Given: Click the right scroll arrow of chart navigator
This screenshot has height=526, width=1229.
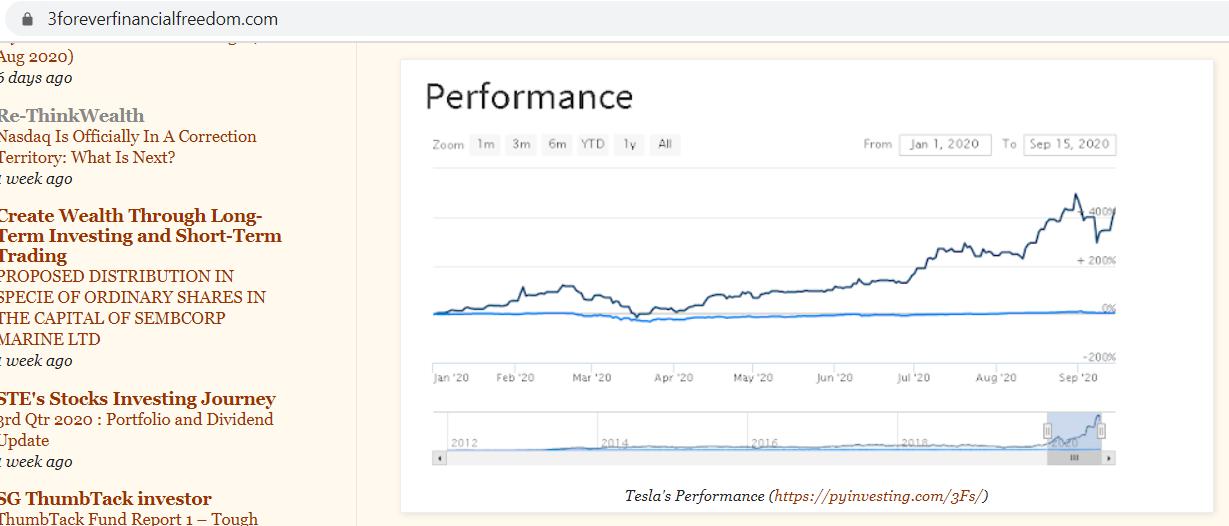Looking at the screenshot, I should [x=1109, y=458].
